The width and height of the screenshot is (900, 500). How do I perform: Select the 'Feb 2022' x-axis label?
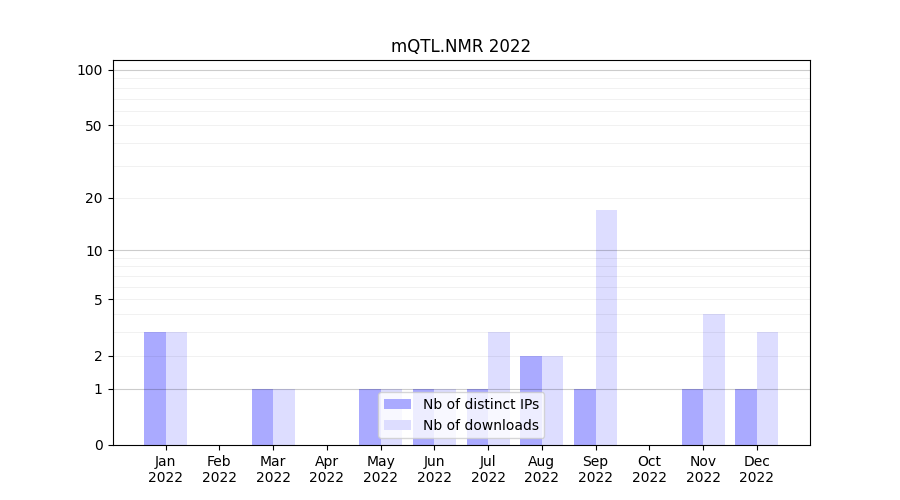(x=219, y=469)
